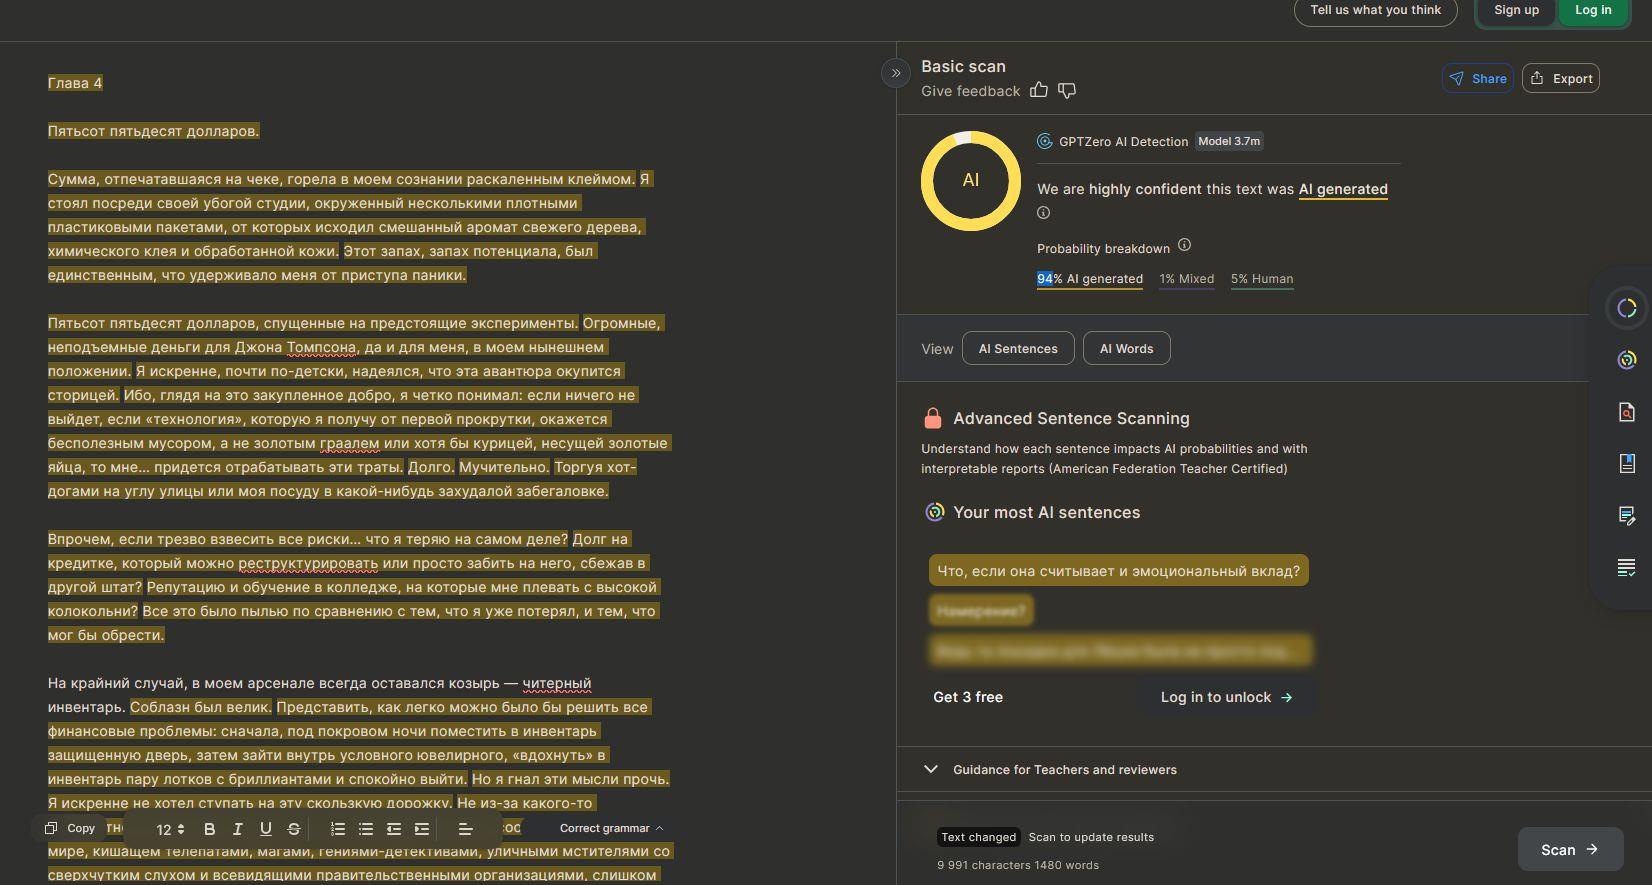Open the checklist icon in right sidebar
1652x885 pixels.
(1626, 568)
